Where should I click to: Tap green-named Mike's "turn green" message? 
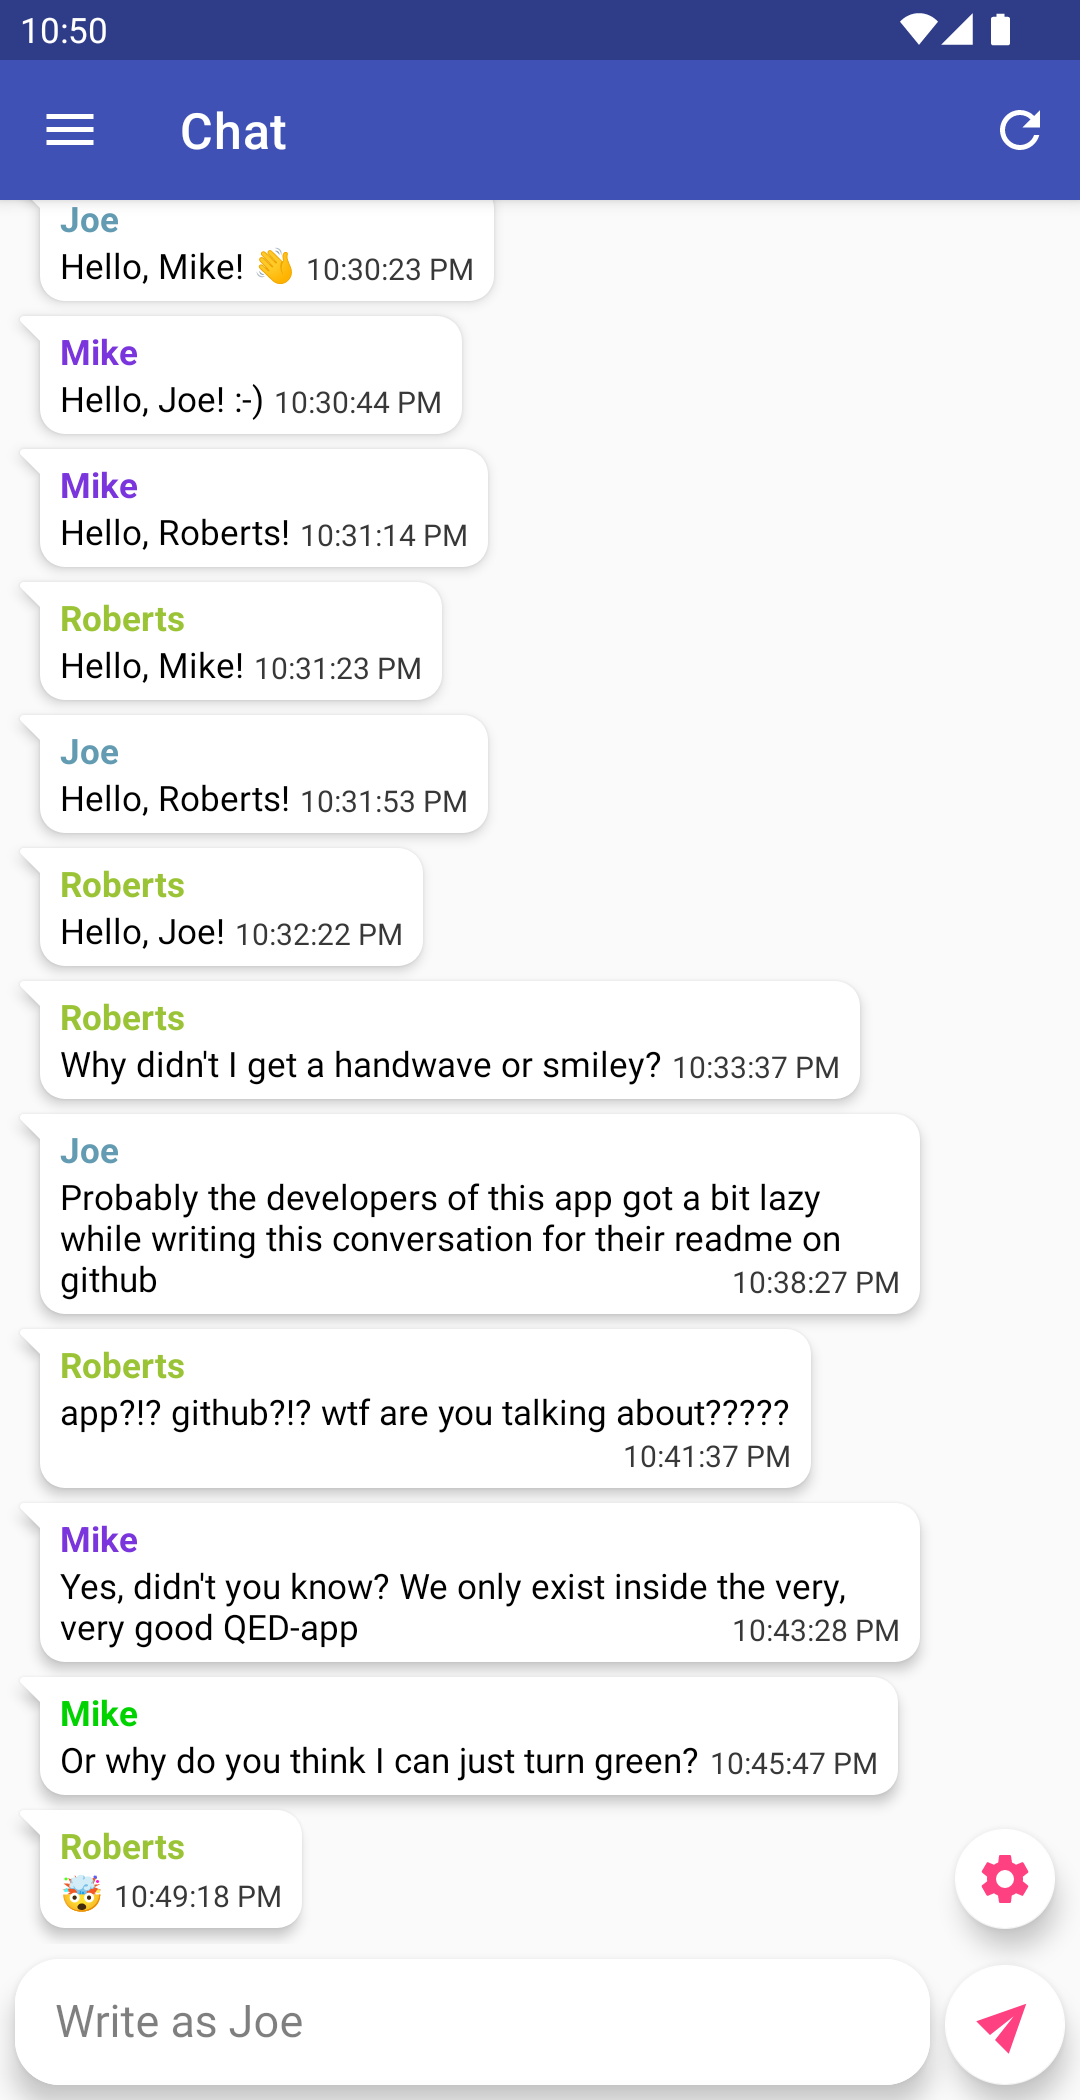(468, 1737)
